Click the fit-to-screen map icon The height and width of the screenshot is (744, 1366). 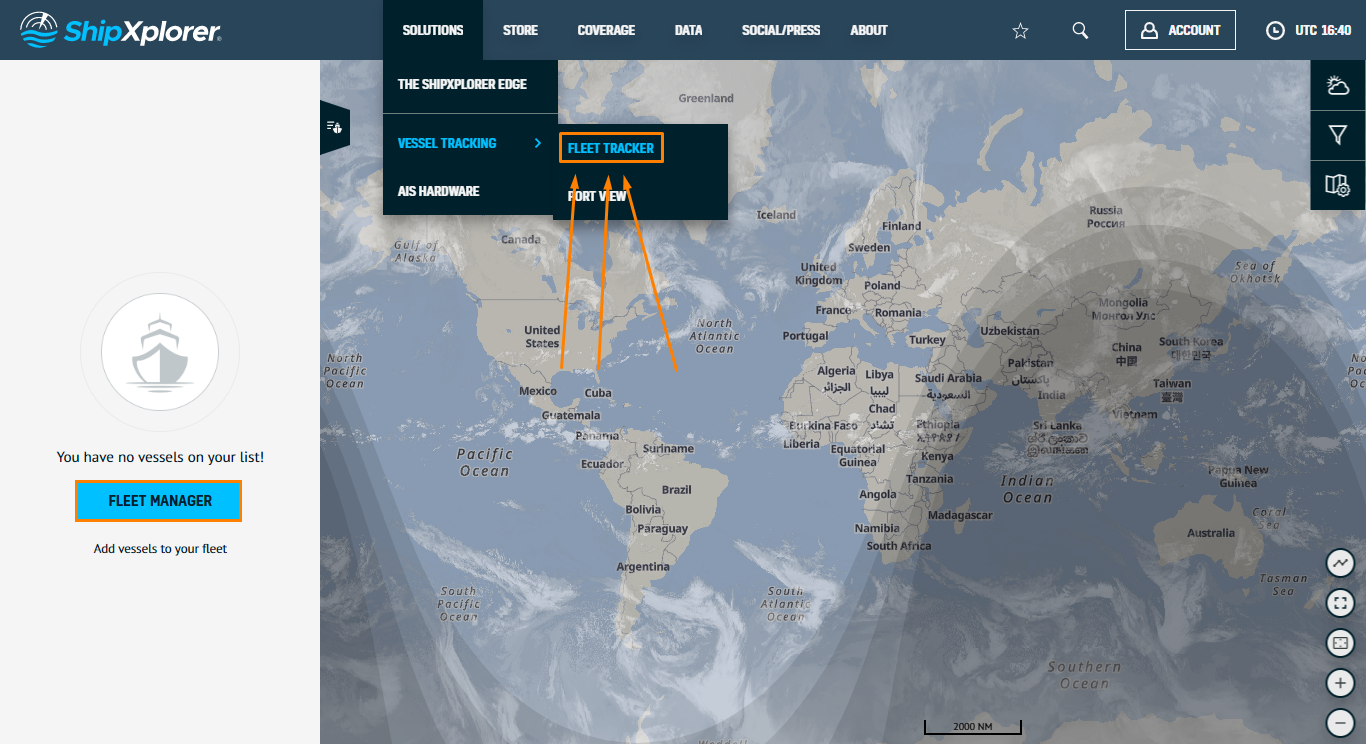click(1340, 643)
